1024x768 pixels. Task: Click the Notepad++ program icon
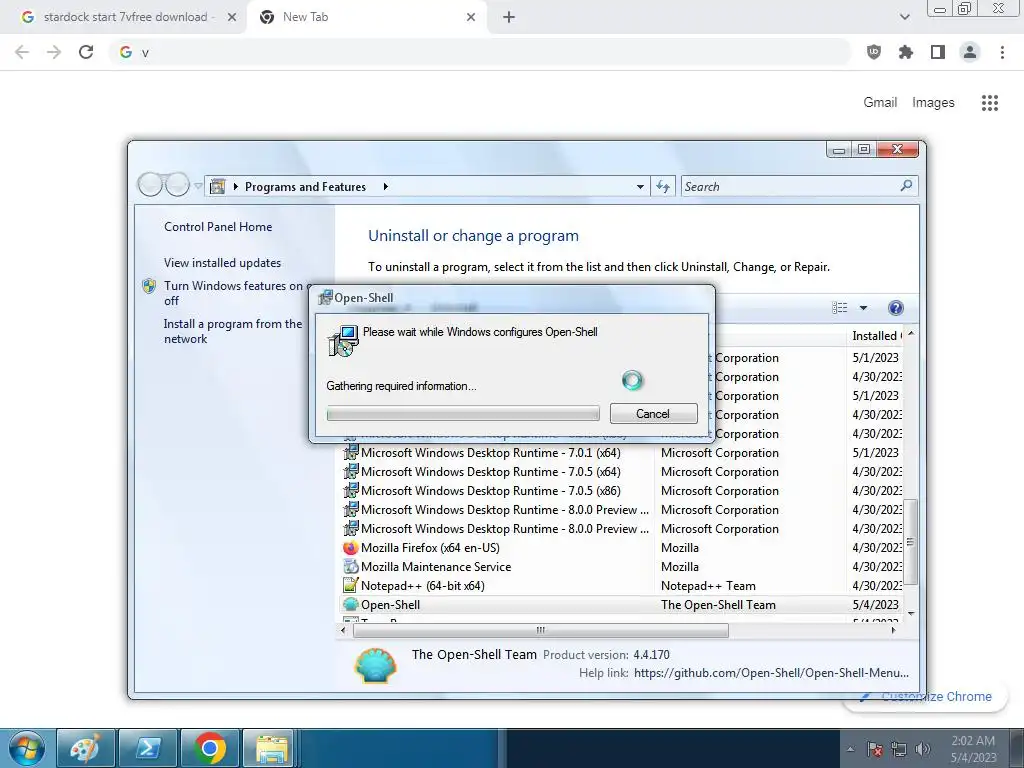351,586
